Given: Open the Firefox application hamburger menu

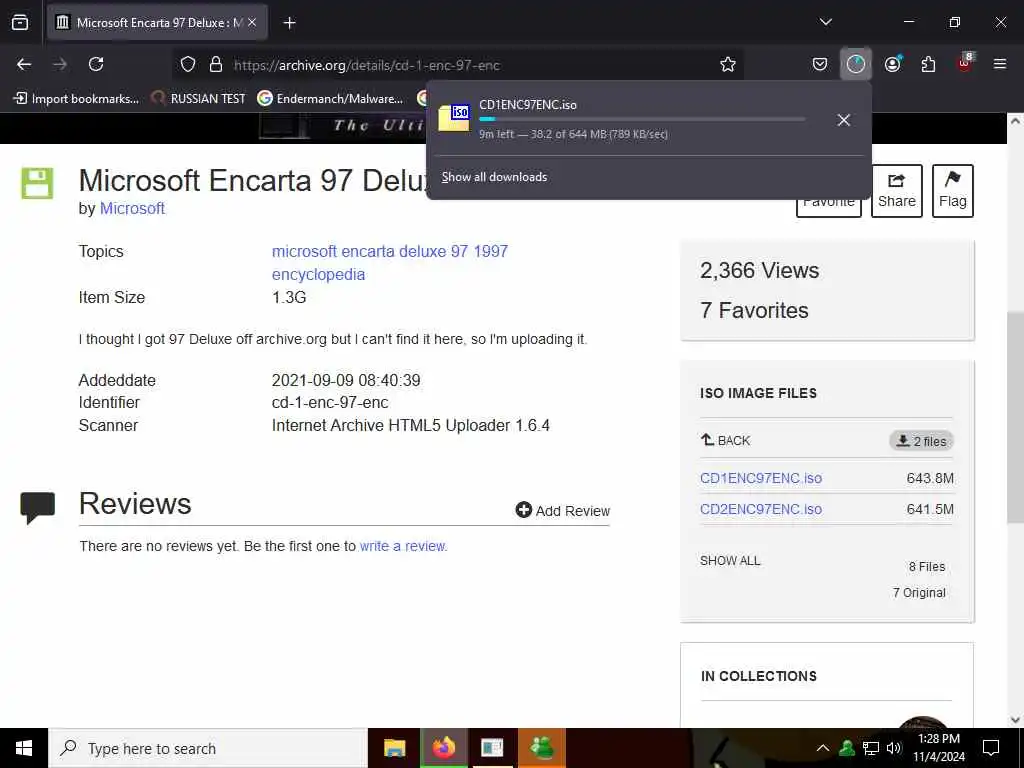Looking at the screenshot, I should (1000, 64).
